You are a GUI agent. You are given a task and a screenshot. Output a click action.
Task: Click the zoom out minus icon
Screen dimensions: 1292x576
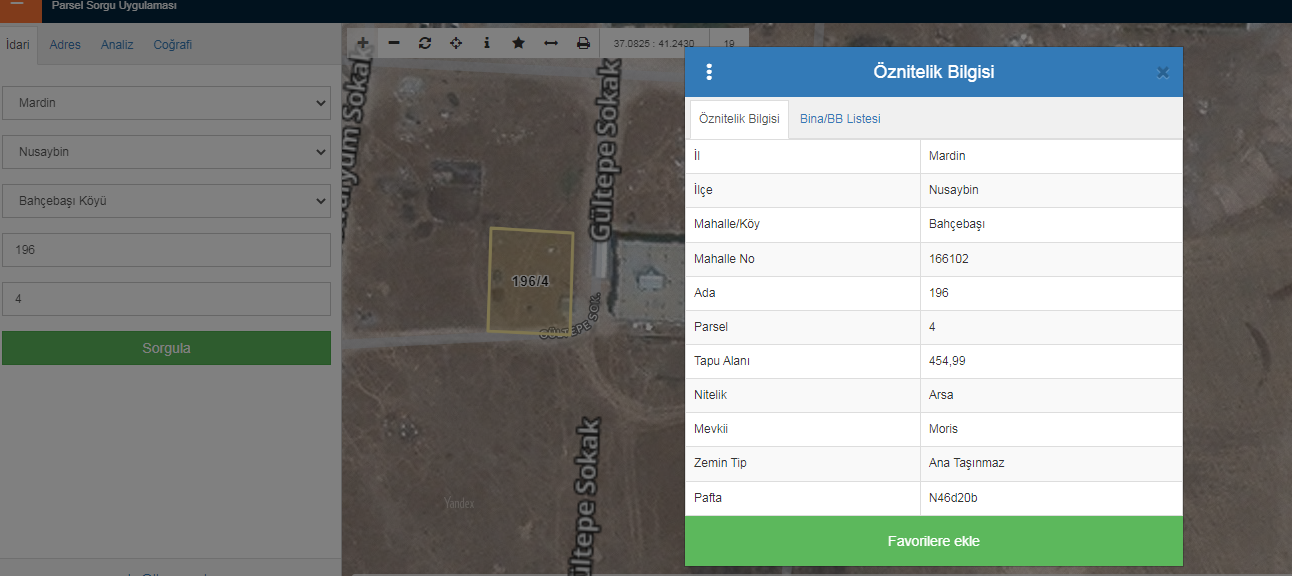click(394, 43)
